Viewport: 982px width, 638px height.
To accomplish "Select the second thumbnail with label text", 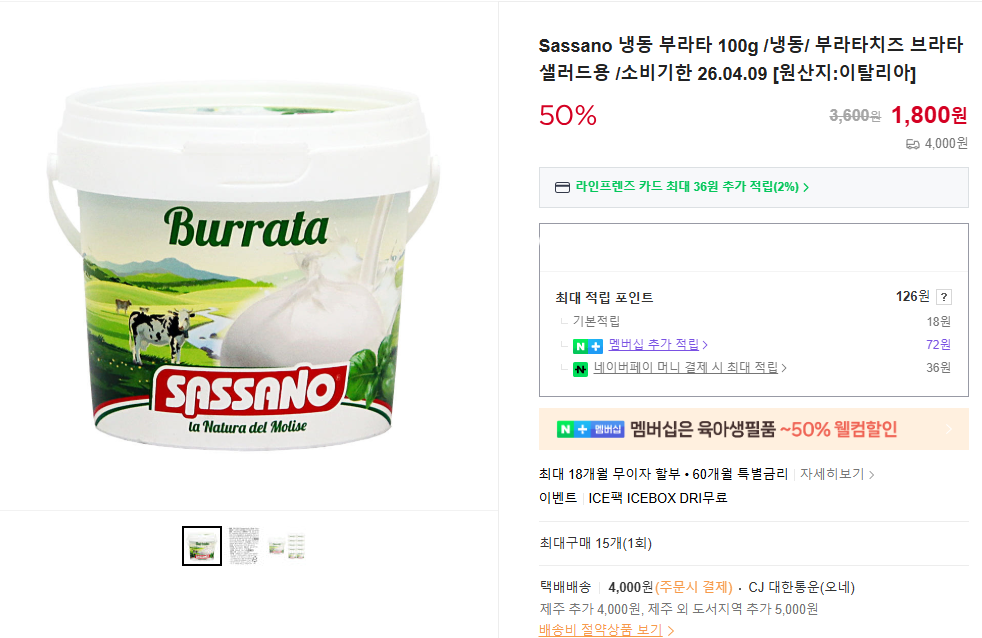I will 244,546.
